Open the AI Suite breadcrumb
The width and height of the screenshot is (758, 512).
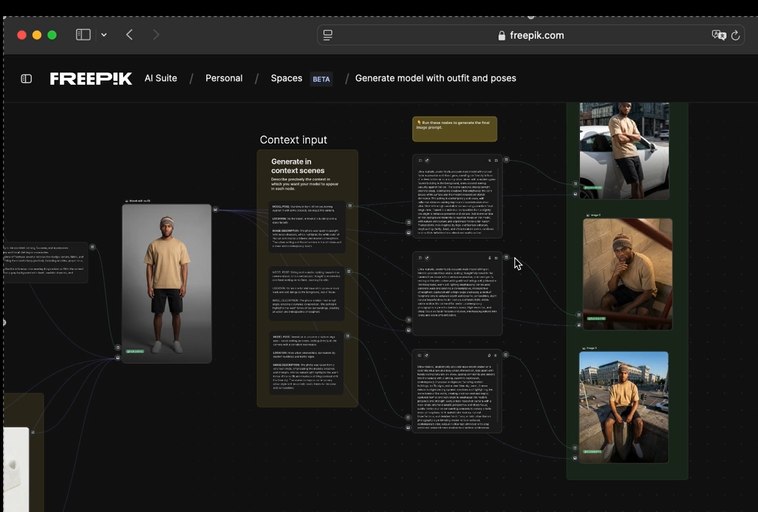pyautogui.click(x=160, y=78)
